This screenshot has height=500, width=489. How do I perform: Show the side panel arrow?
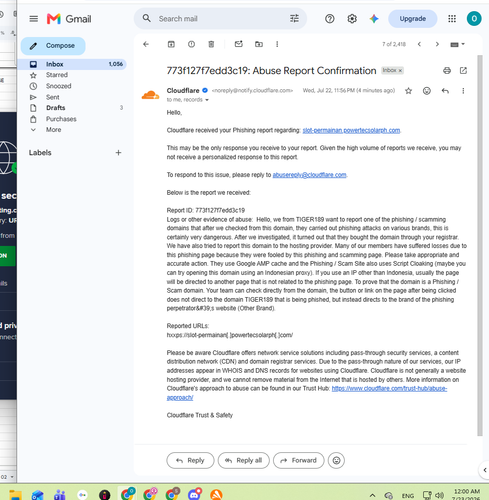pos(484,470)
